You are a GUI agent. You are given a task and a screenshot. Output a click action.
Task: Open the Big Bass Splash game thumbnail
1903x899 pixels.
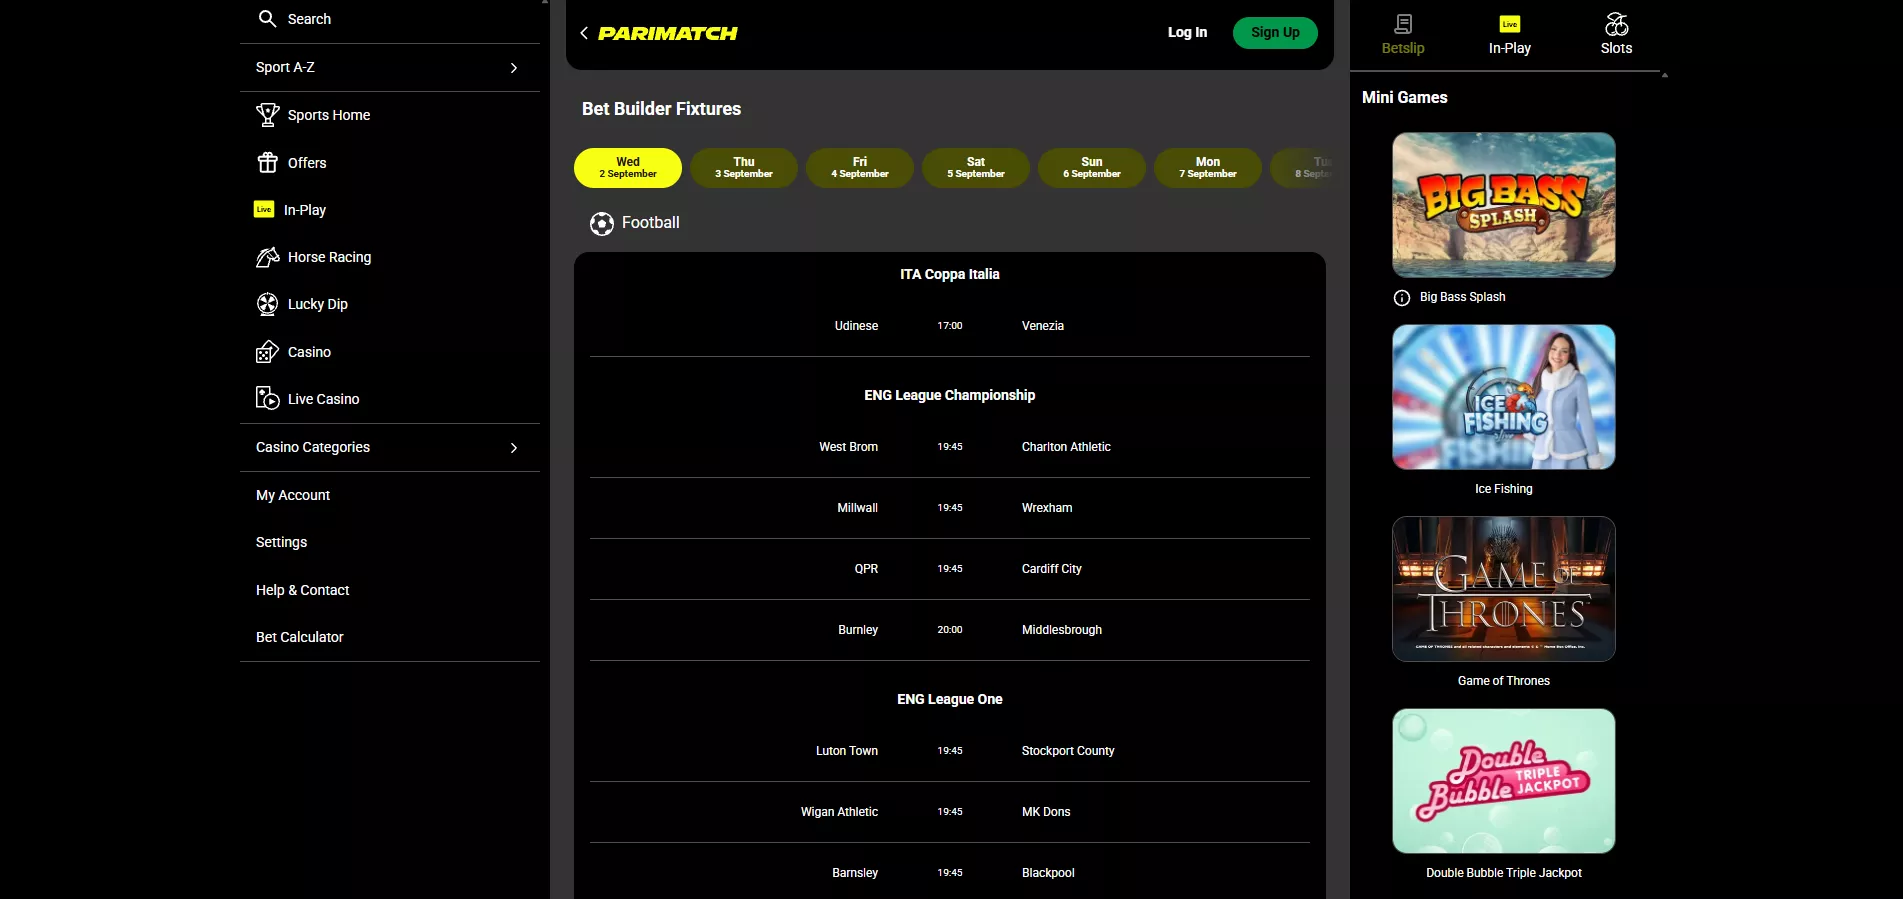(1504, 205)
